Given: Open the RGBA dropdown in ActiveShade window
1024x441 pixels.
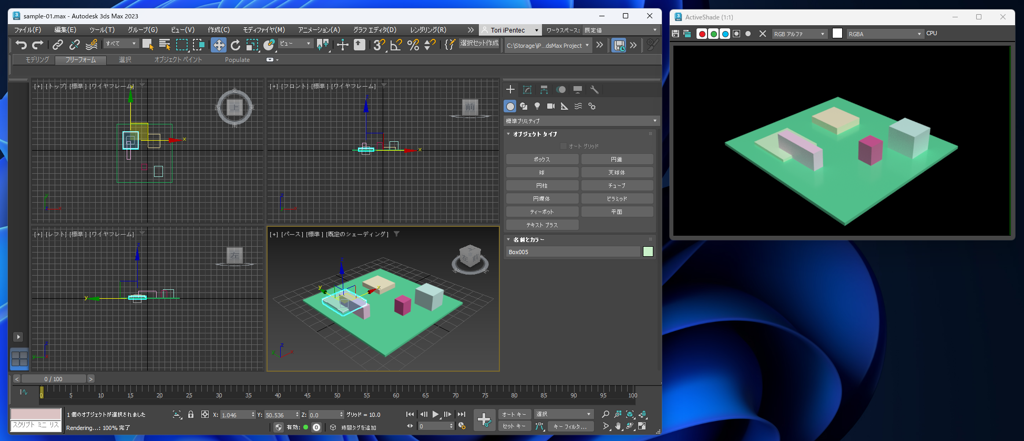Looking at the screenshot, I should 885,33.
